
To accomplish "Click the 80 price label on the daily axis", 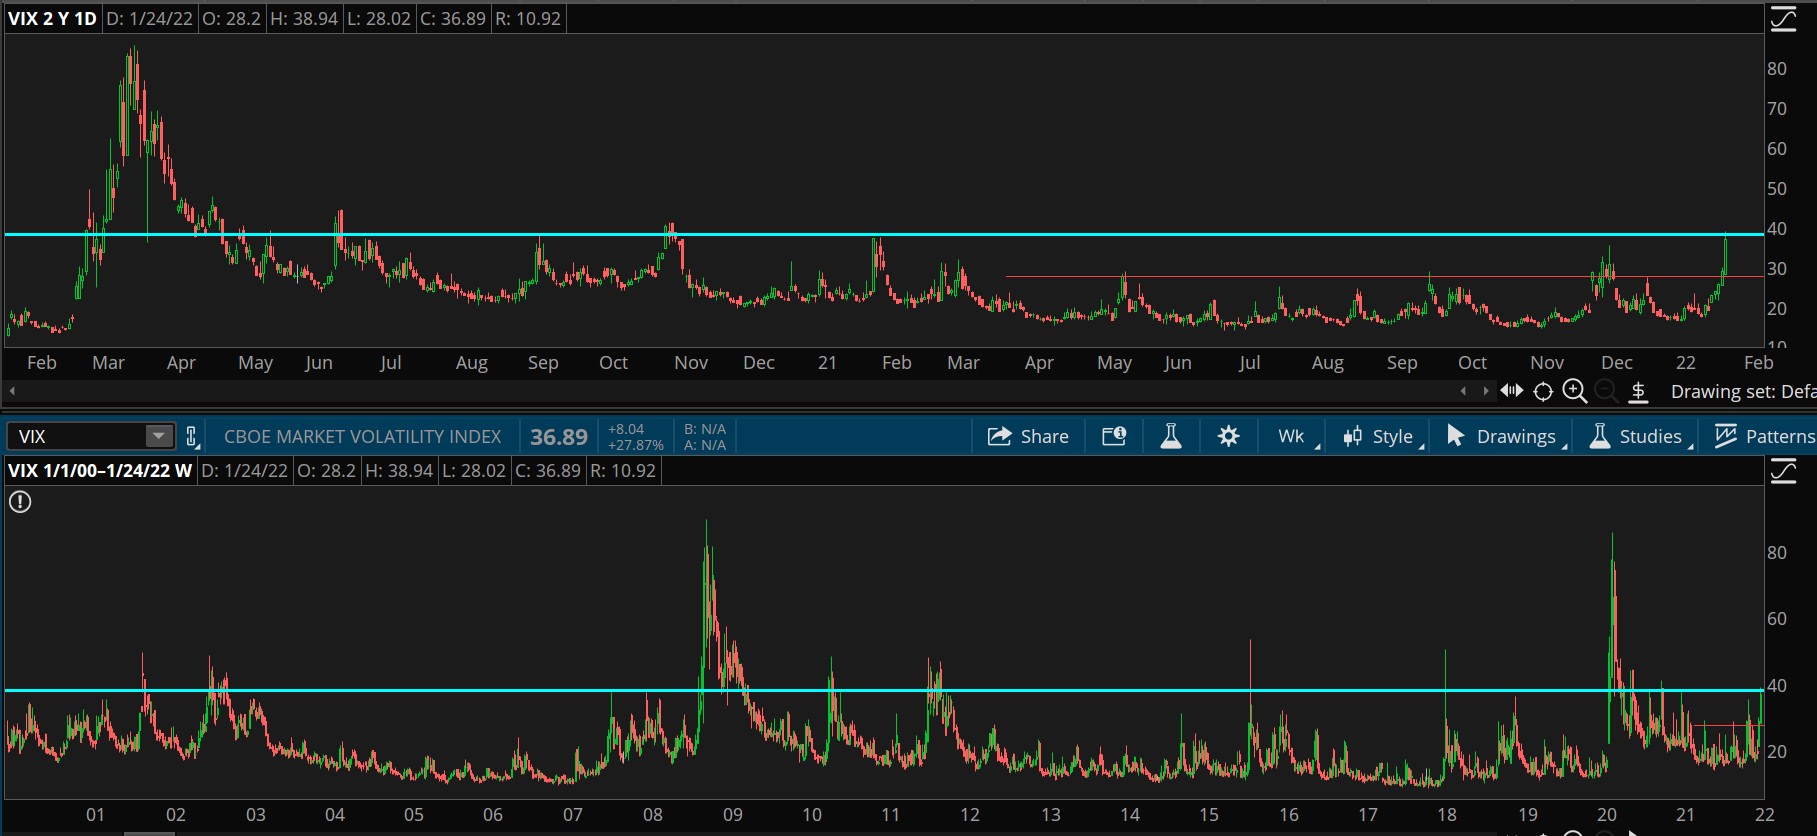I will point(1777,69).
